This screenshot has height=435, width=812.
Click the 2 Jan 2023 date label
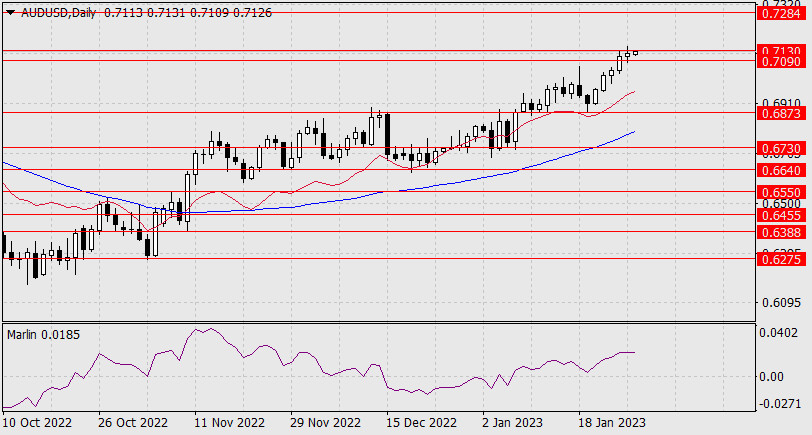click(513, 423)
